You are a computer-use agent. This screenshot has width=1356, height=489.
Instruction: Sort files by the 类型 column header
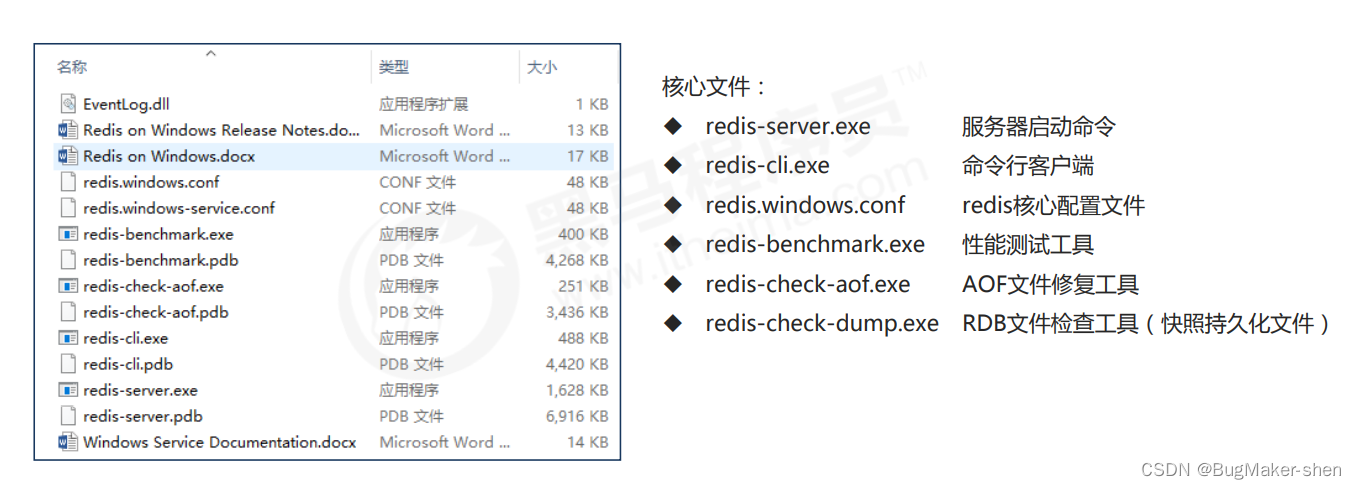394,67
